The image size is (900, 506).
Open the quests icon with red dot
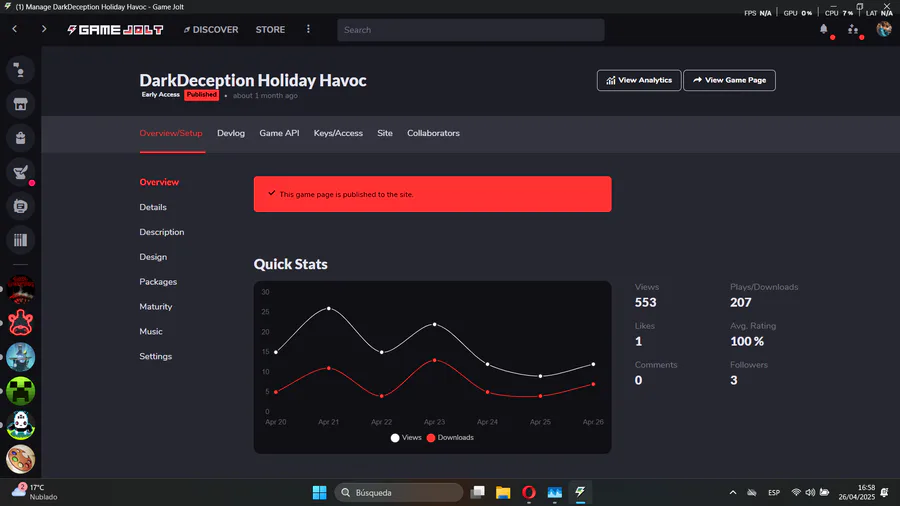tap(20, 172)
